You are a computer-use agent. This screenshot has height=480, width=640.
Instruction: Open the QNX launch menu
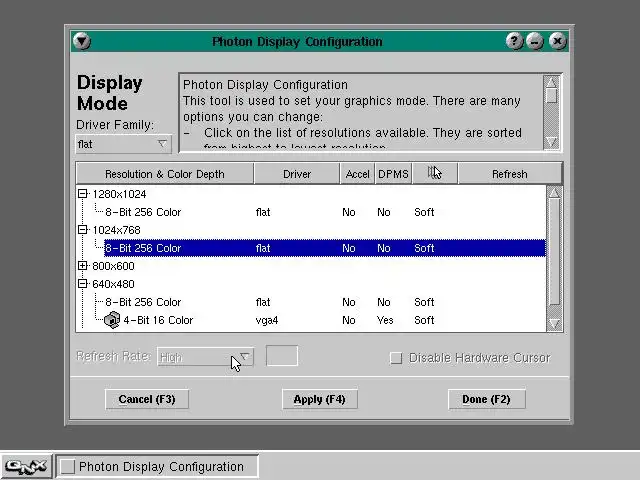26,467
